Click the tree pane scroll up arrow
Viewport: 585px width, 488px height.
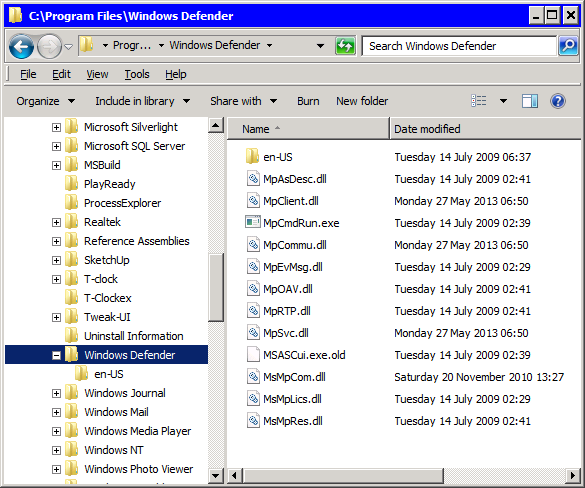pyautogui.click(x=216, y=125)
